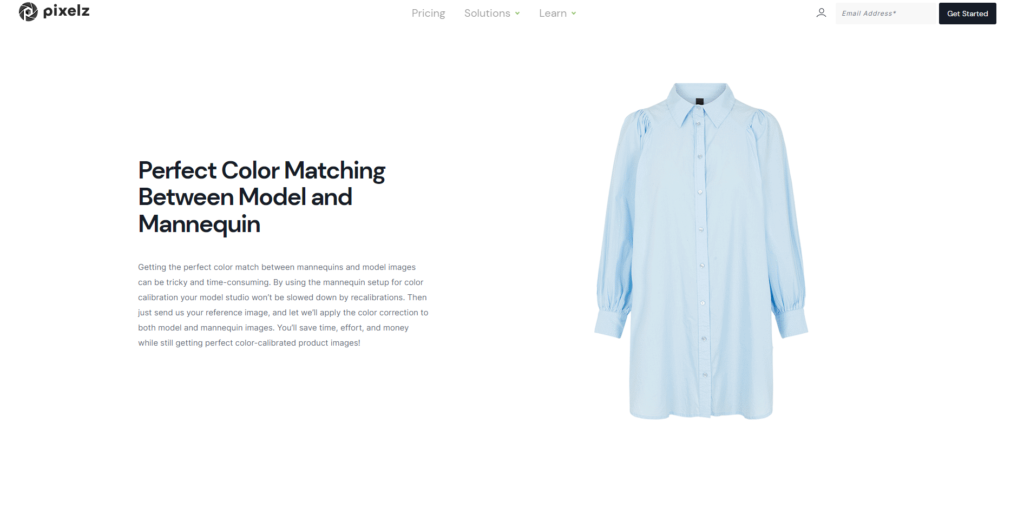Click the shirt's right sleeve cuff
Image resolution: width=1024 pixels, height=509 pixels.
tap(791, 323)
